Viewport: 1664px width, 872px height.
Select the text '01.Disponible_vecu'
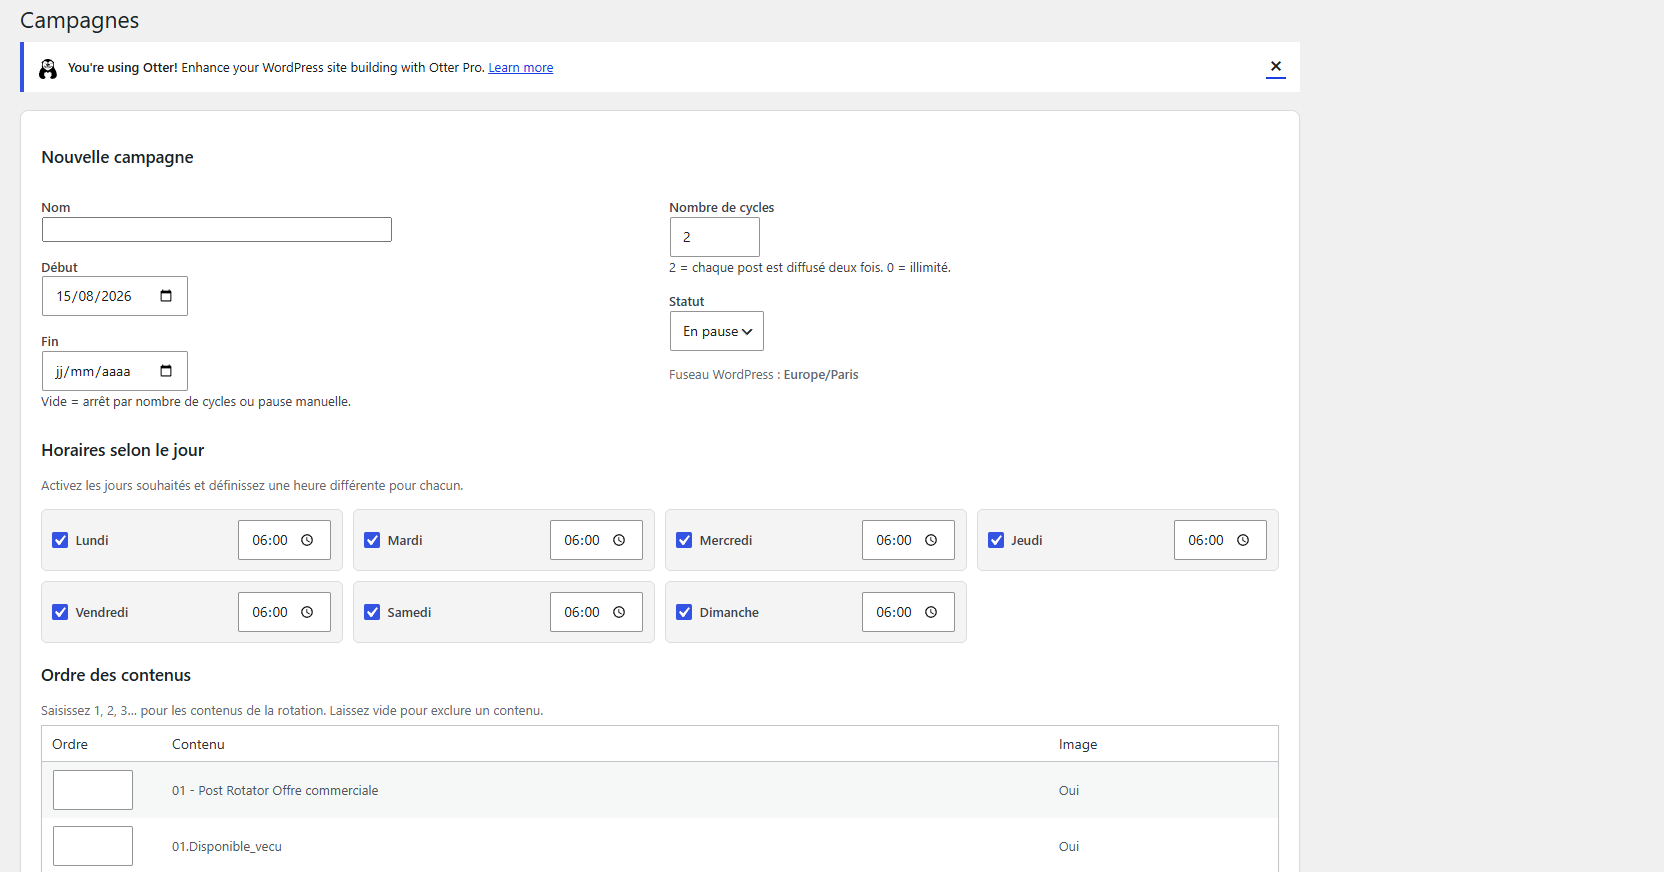pos(227,846)
